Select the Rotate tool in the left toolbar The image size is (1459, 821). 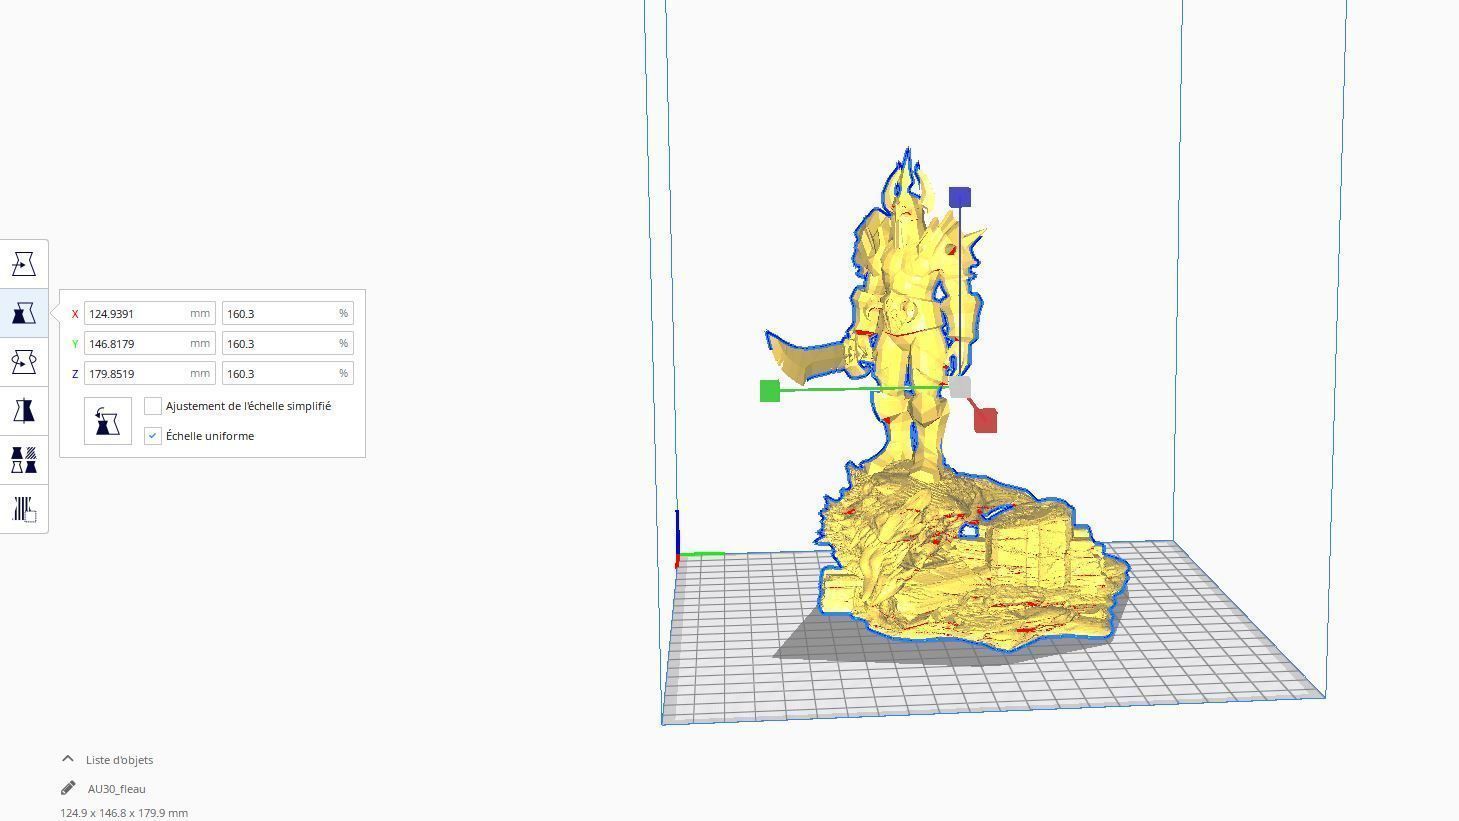point(24,362)
